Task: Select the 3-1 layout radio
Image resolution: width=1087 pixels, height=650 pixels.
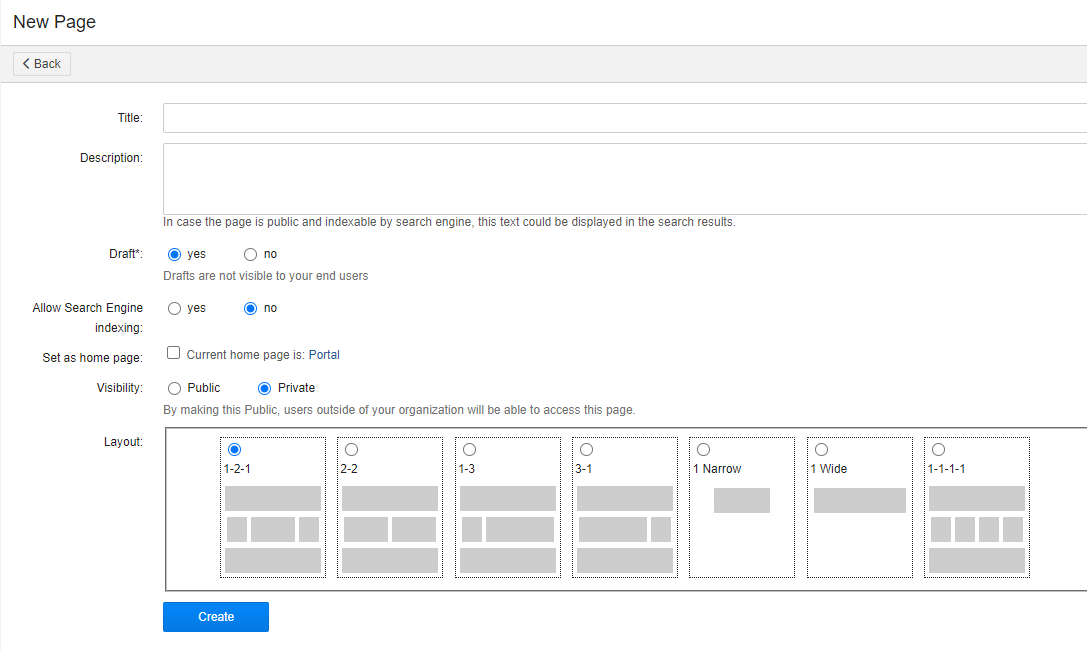Action: pos(586,450)
